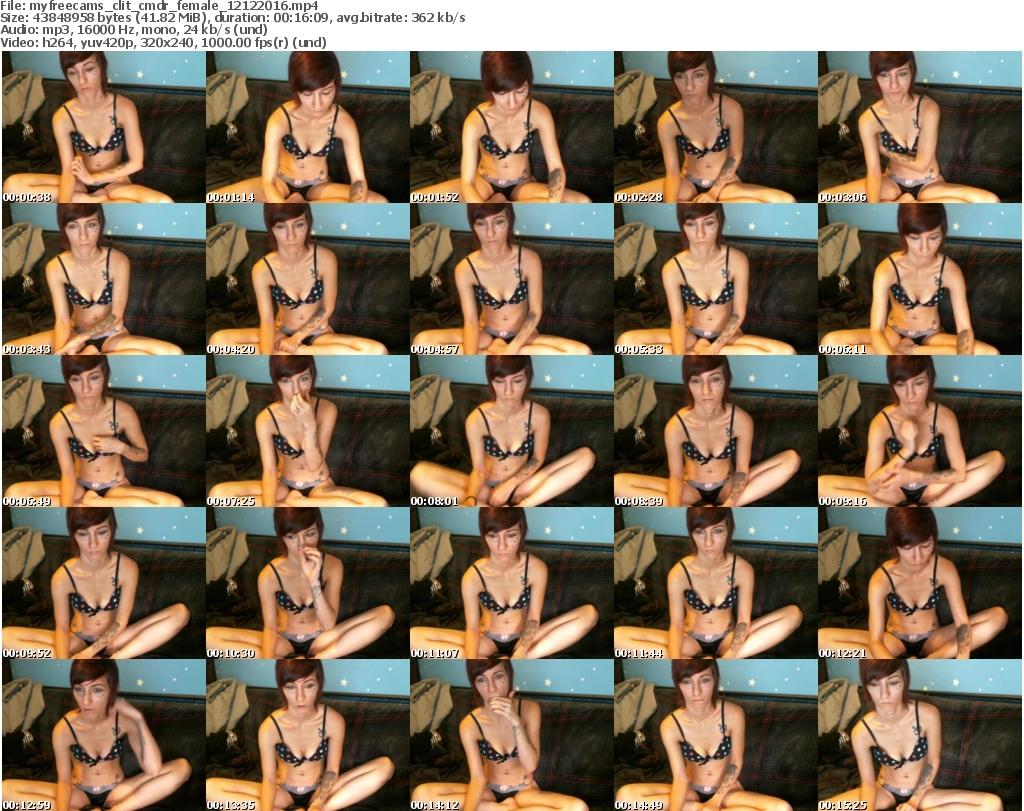Select the thumbnail stamped 00:09:16
The width and height of the screenshot is (1024, 811).
[x=920, y=432]
